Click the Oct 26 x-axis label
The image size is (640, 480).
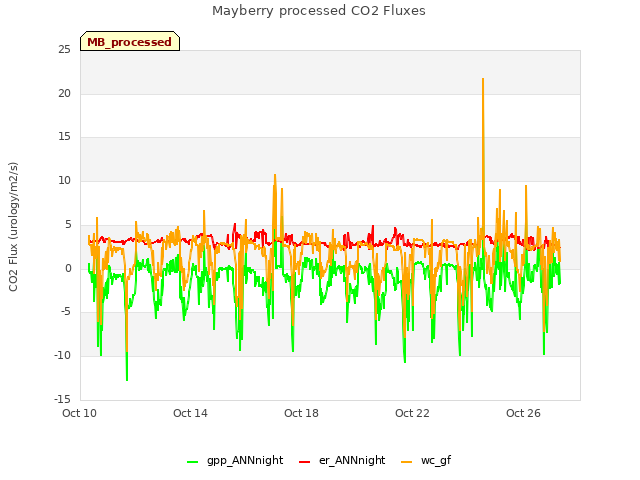click(x=523, y=413)
